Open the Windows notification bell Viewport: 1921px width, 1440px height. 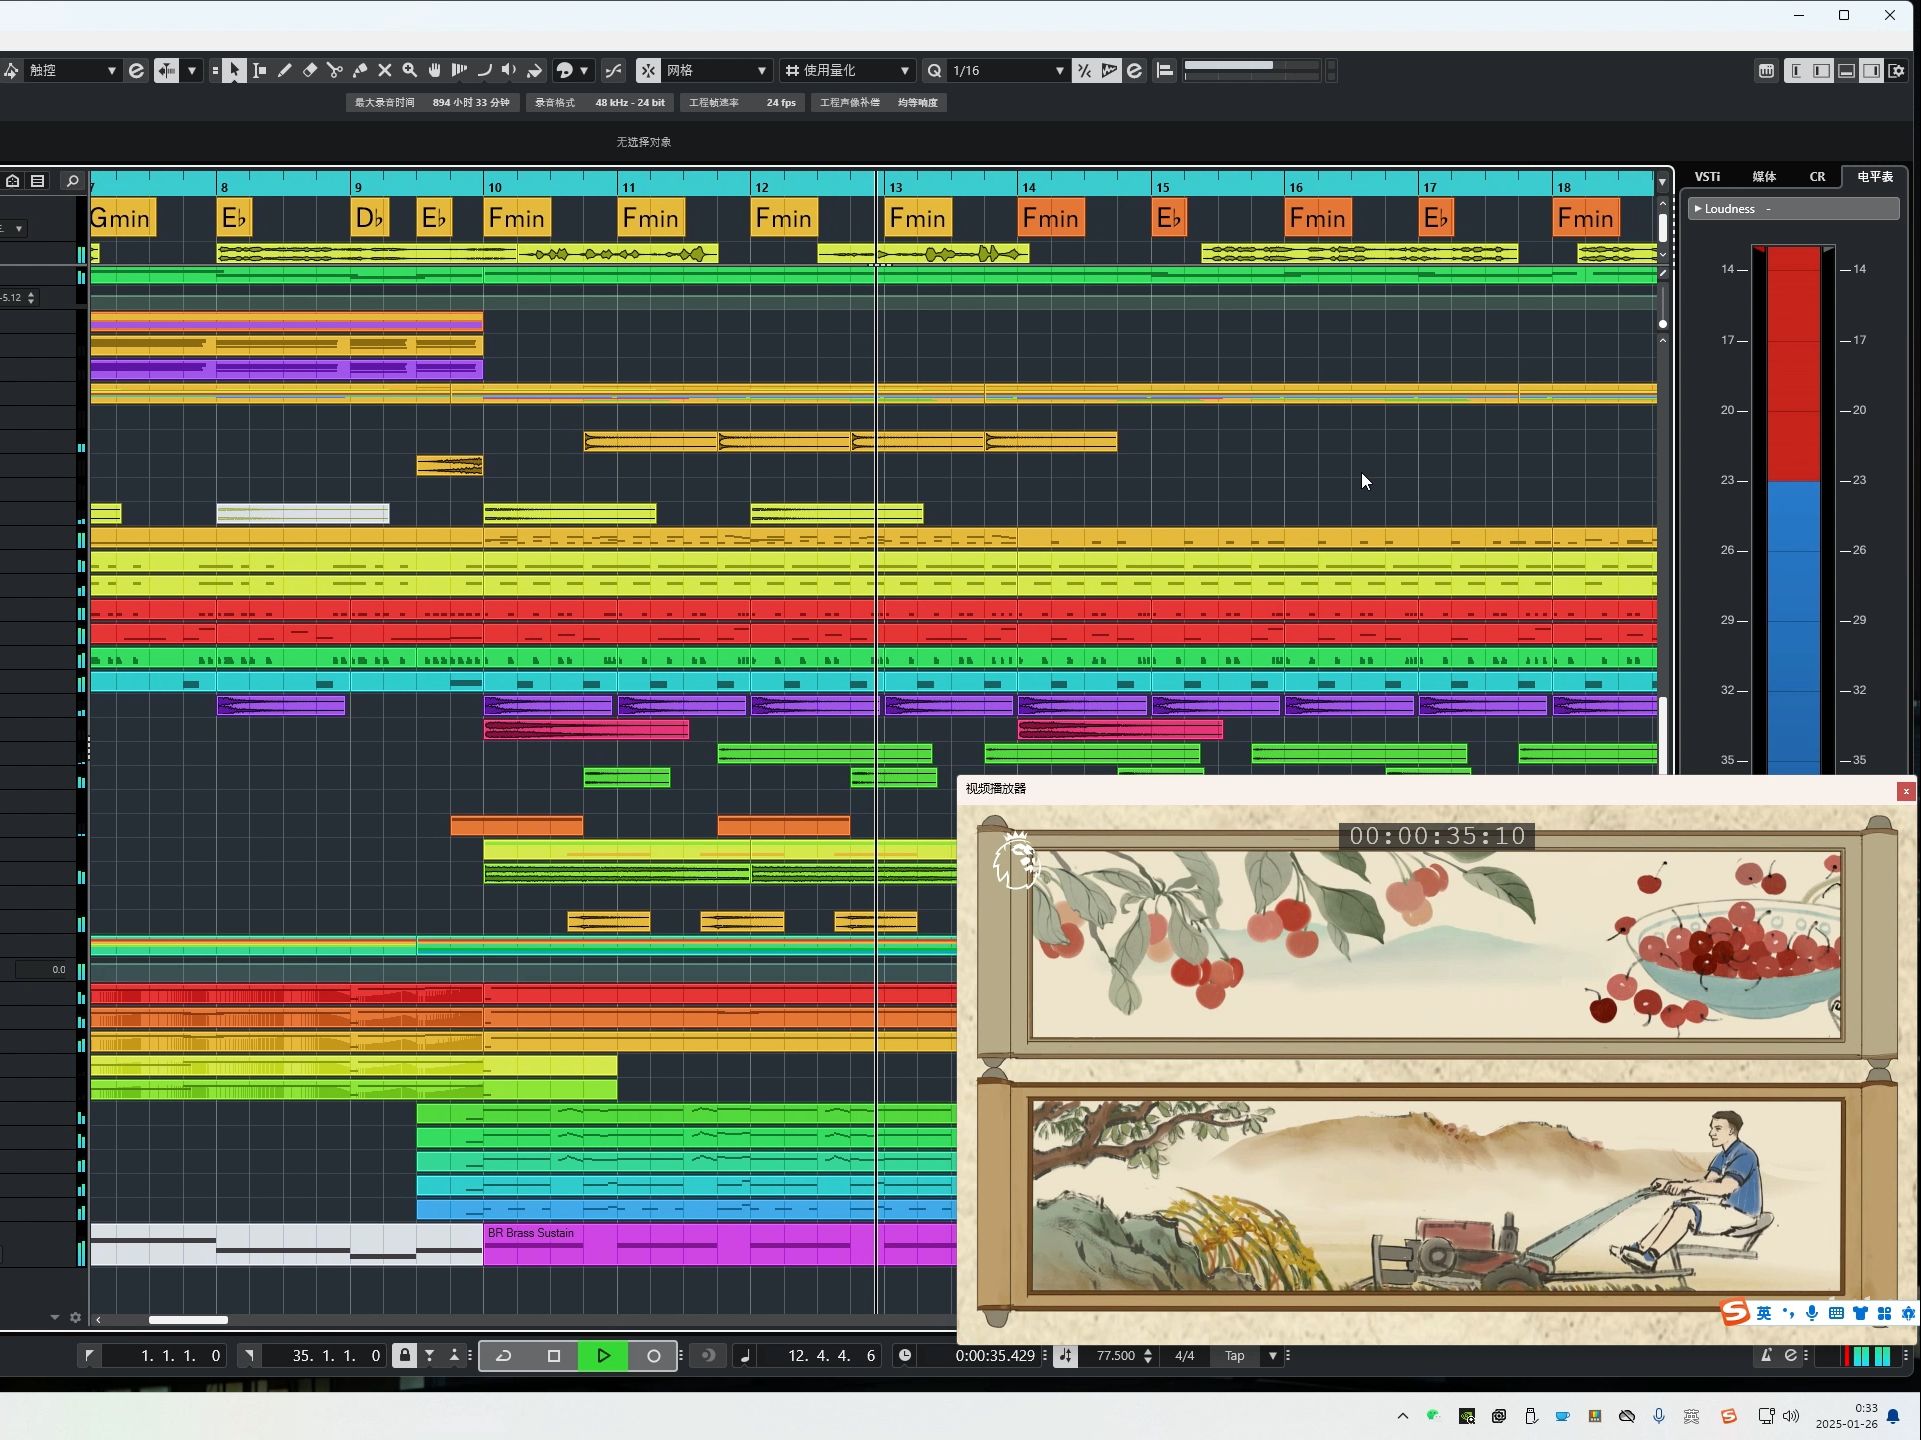click(x=1893, y=1416)
